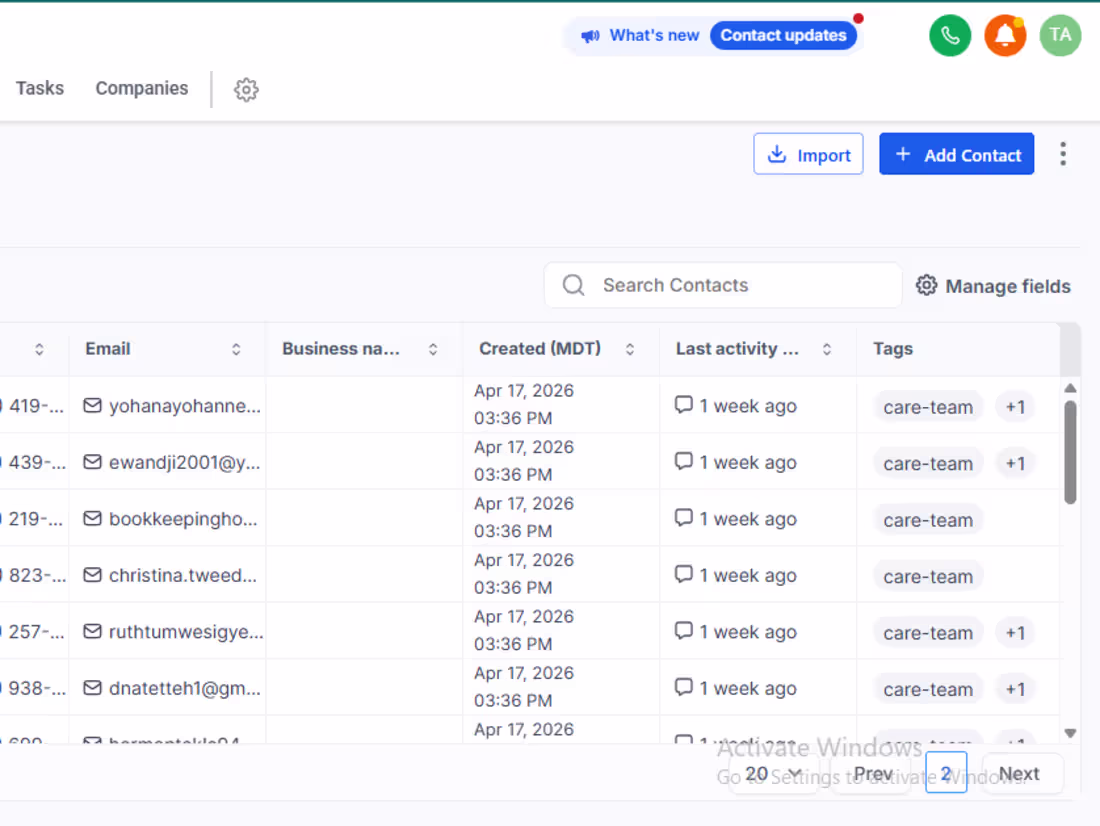This screenshot has width=1100, height=826.
Task: Click the email icon for ruthtumwesigye
Action: [93, 632]
